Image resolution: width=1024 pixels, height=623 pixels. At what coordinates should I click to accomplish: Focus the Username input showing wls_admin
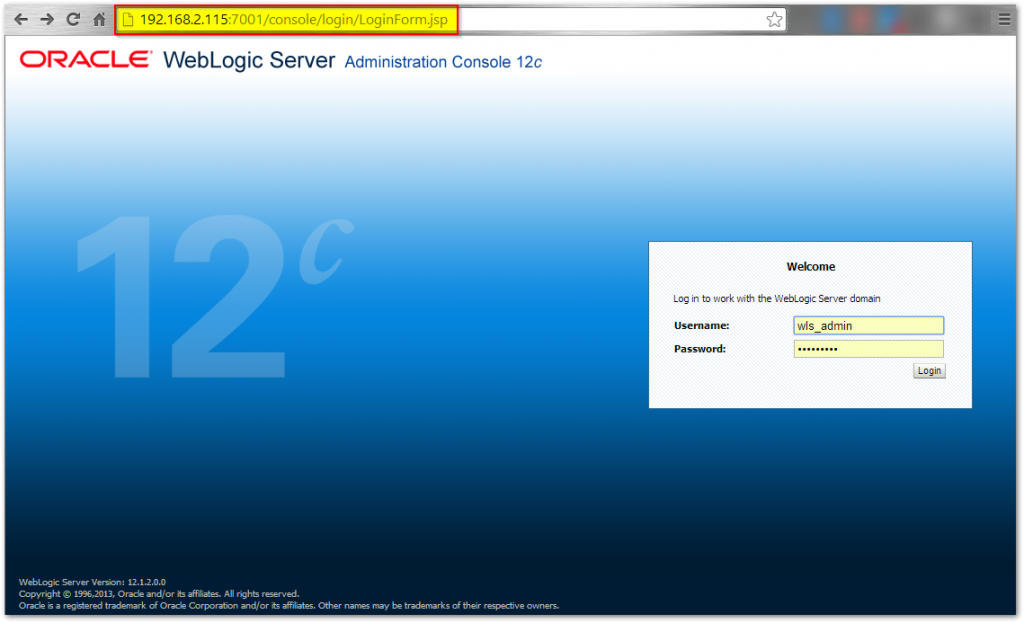pyautogui.click(x=868, y=325)
